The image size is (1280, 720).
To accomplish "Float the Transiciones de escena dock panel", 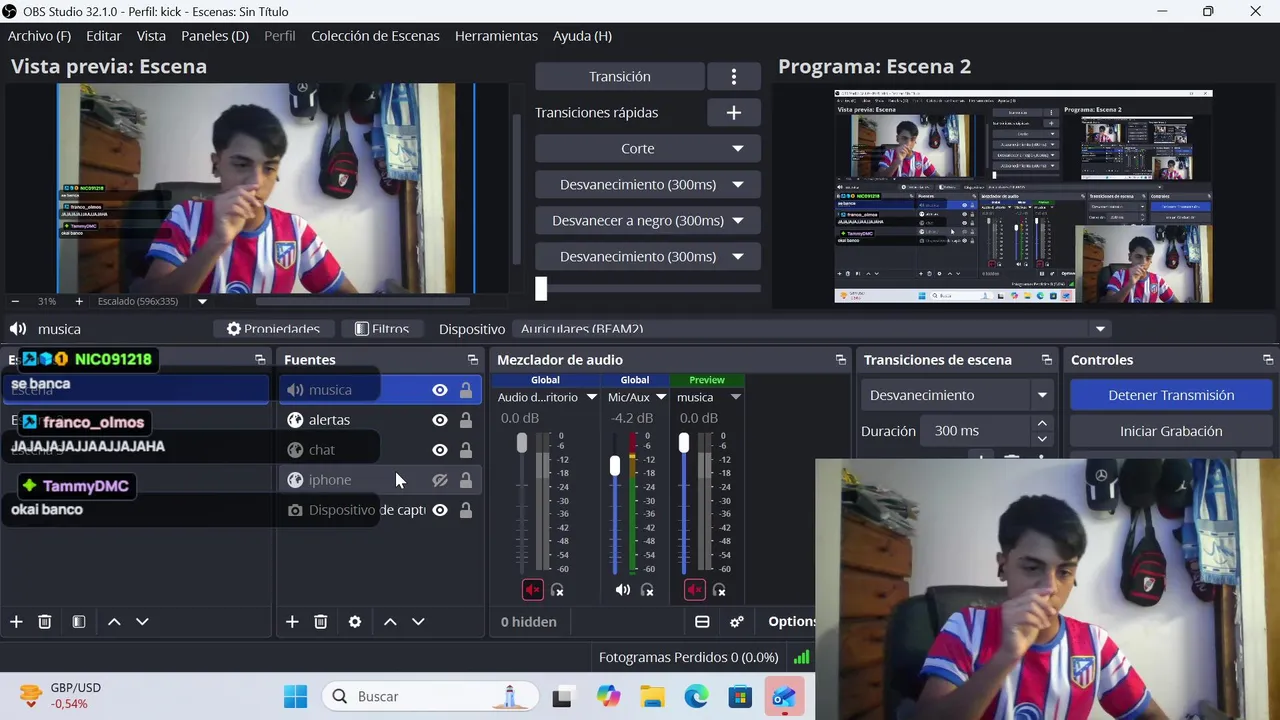I will (x=1047, y=360).
